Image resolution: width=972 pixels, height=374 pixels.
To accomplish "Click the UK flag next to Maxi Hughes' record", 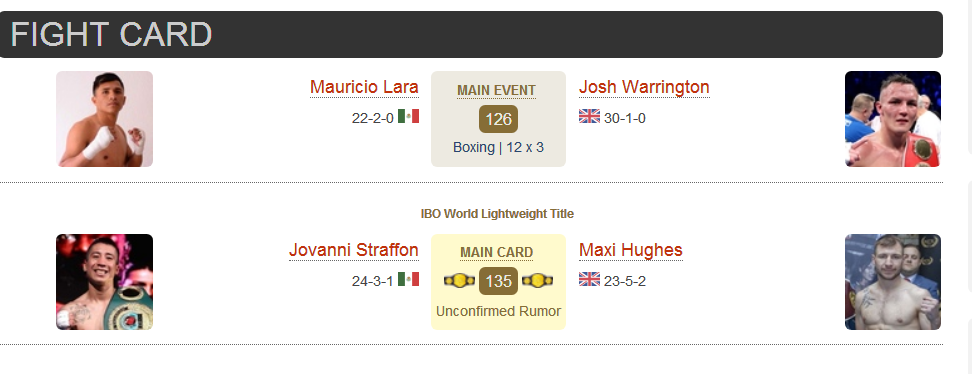I will click(x=590, y=279).
